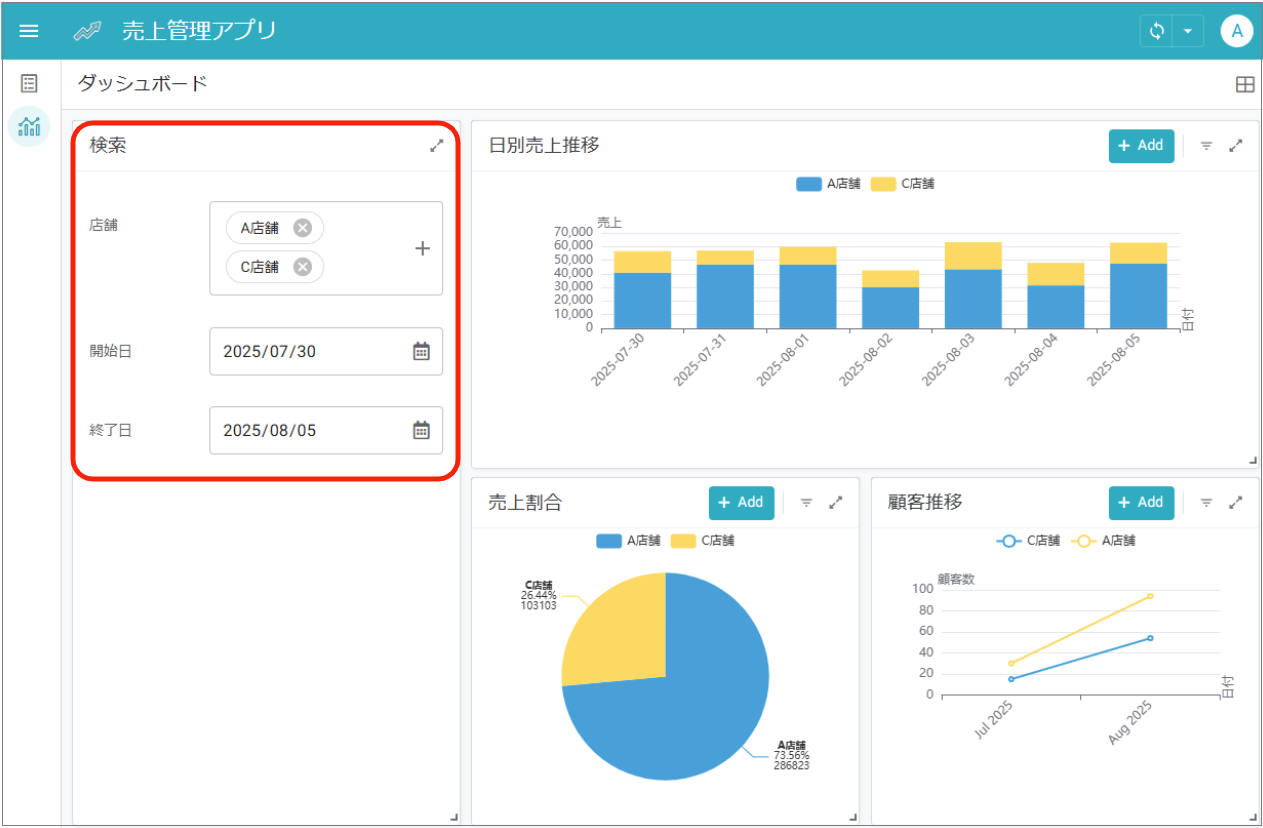The image size is (1263, 828).
Task: Click the Jul 2025 axis label
Action: coord(993,720)
